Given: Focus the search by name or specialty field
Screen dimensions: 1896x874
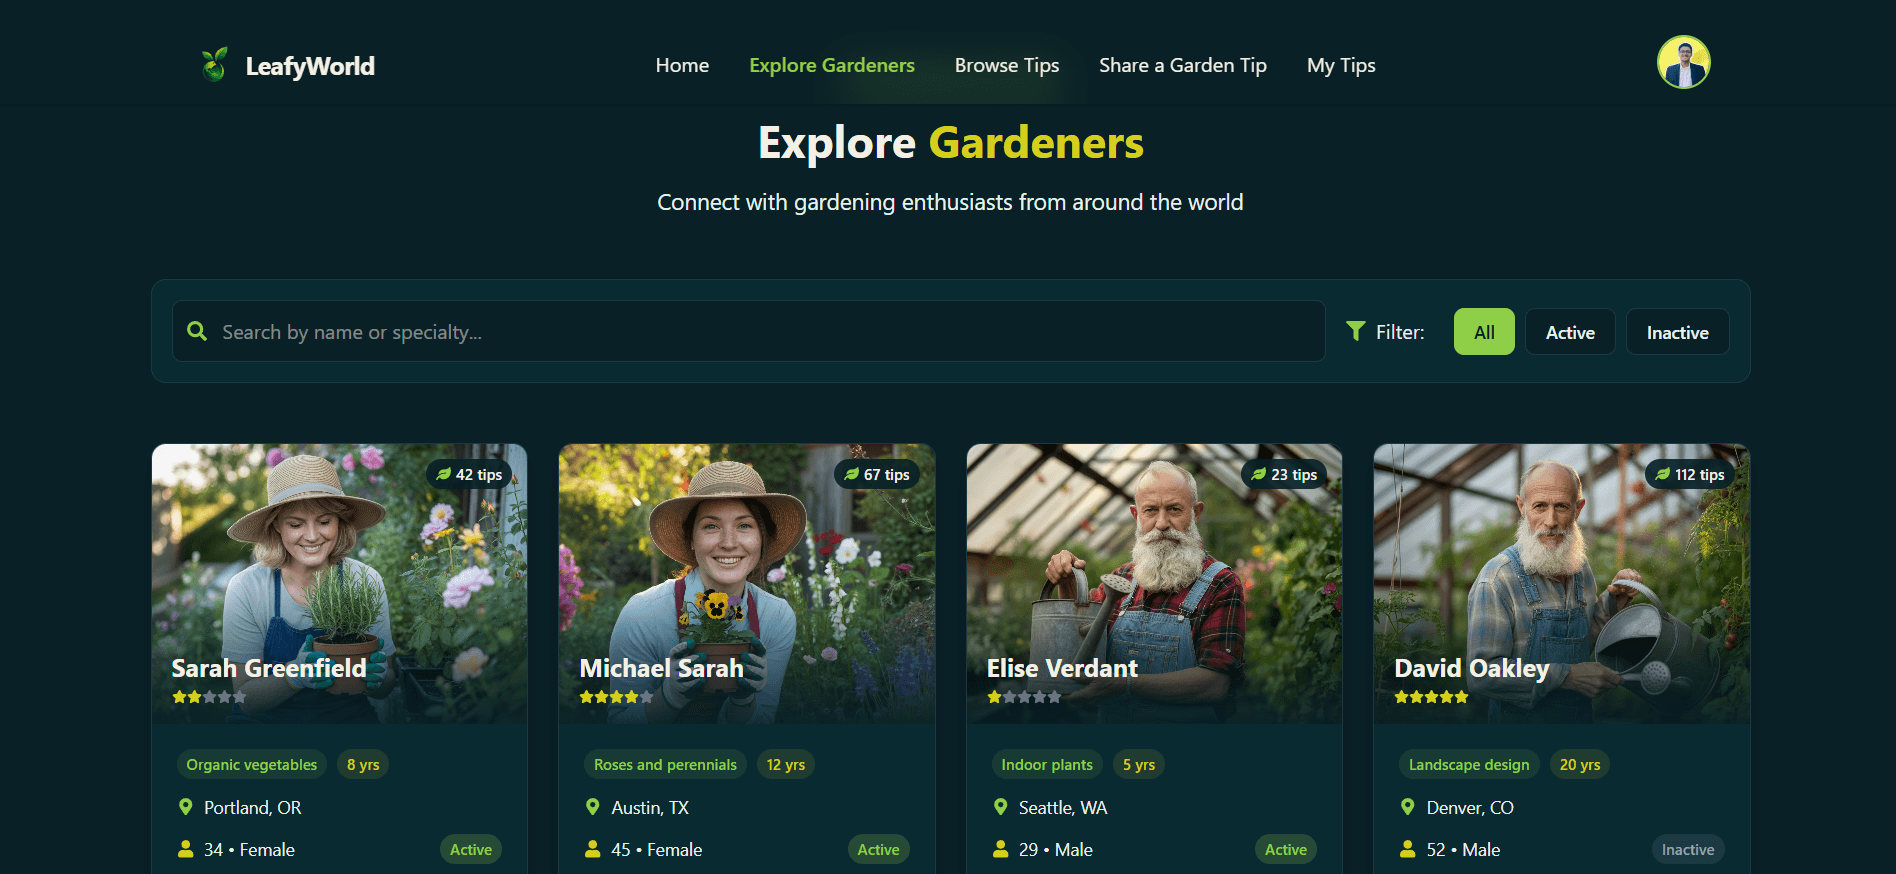Looking at the screenshot, I should tap(760, 332).
